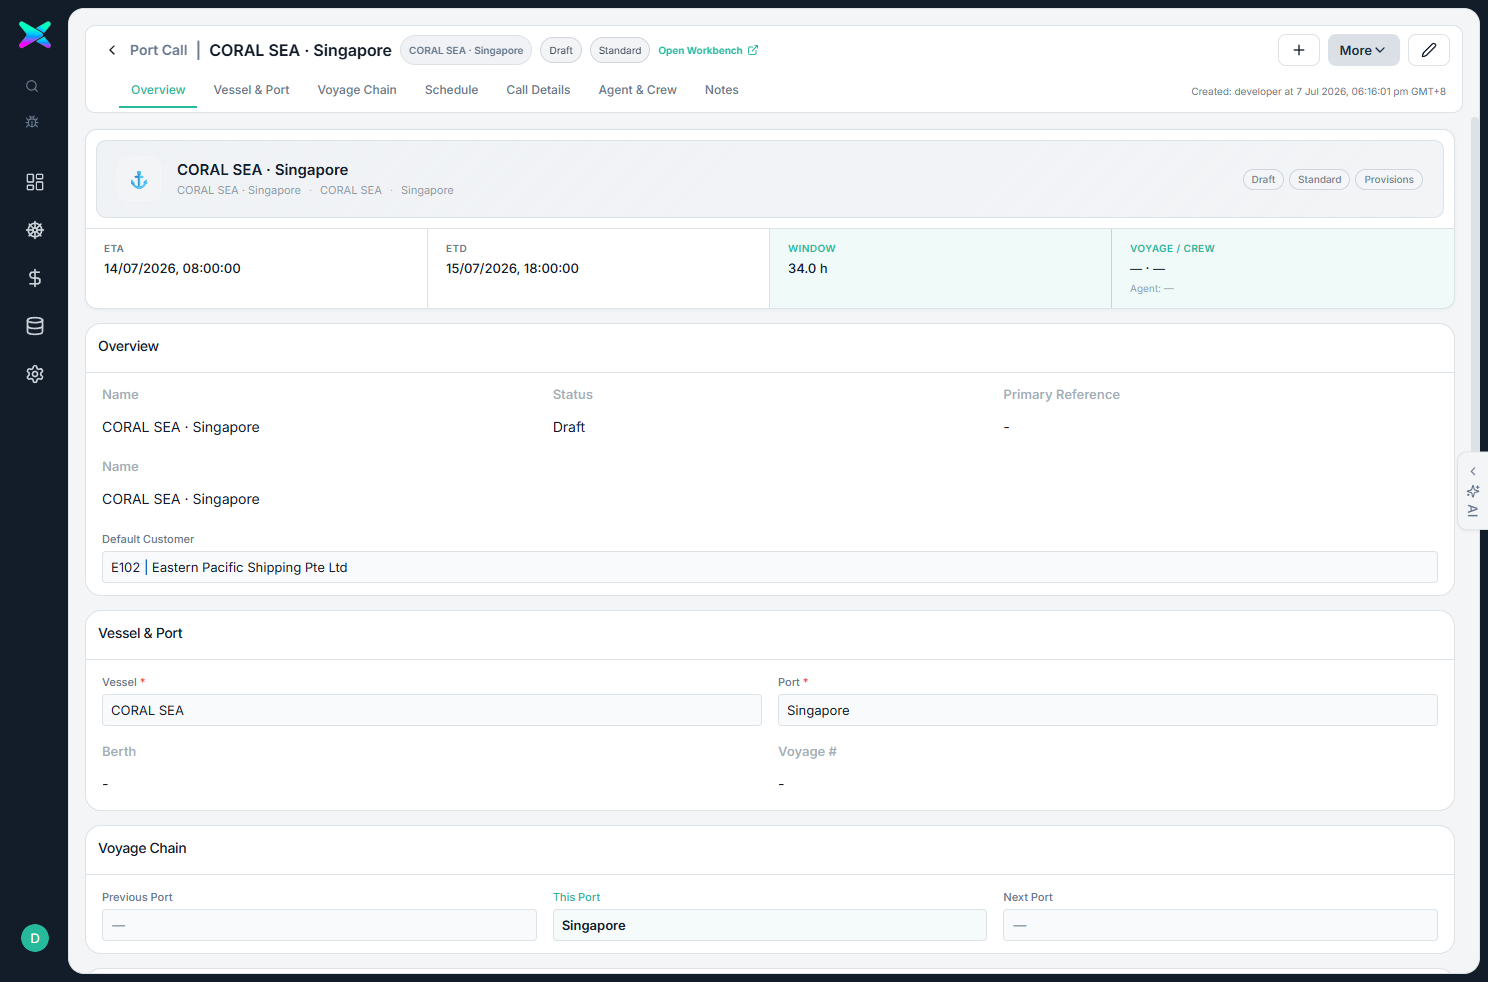Viewport: 1488px width, 982px height.
Task: Click the plus add button
Action: click(x=1299, y=50)
